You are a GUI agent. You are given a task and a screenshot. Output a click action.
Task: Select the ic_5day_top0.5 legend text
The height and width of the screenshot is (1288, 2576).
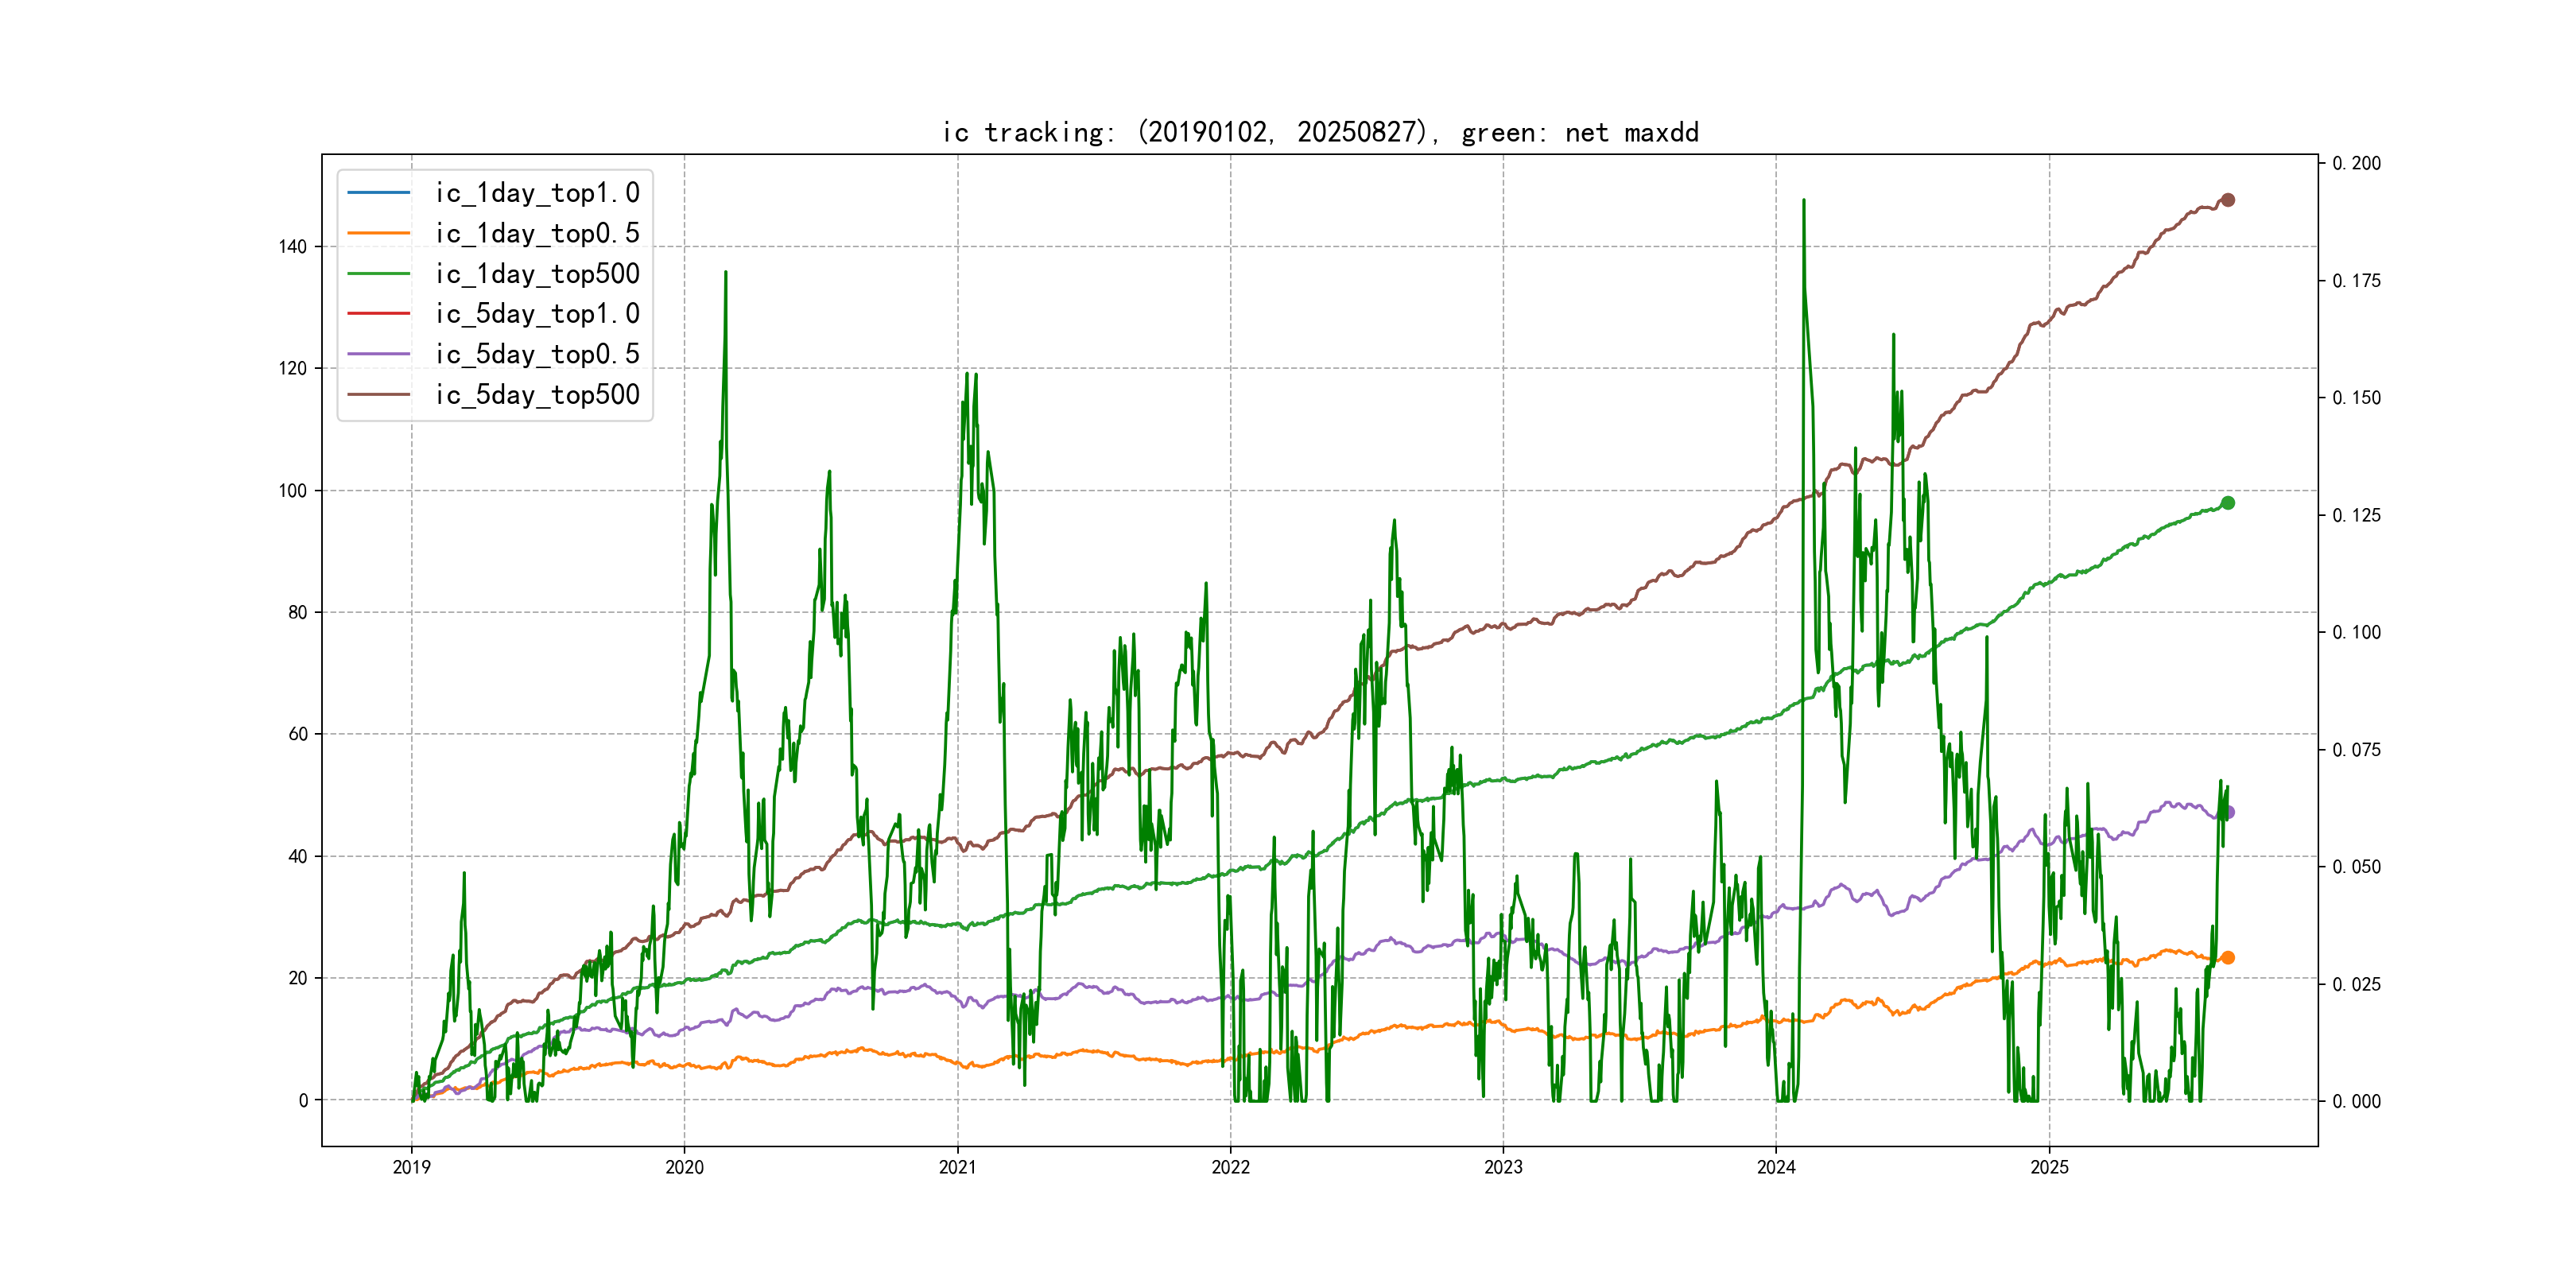(x=537, y=354)
